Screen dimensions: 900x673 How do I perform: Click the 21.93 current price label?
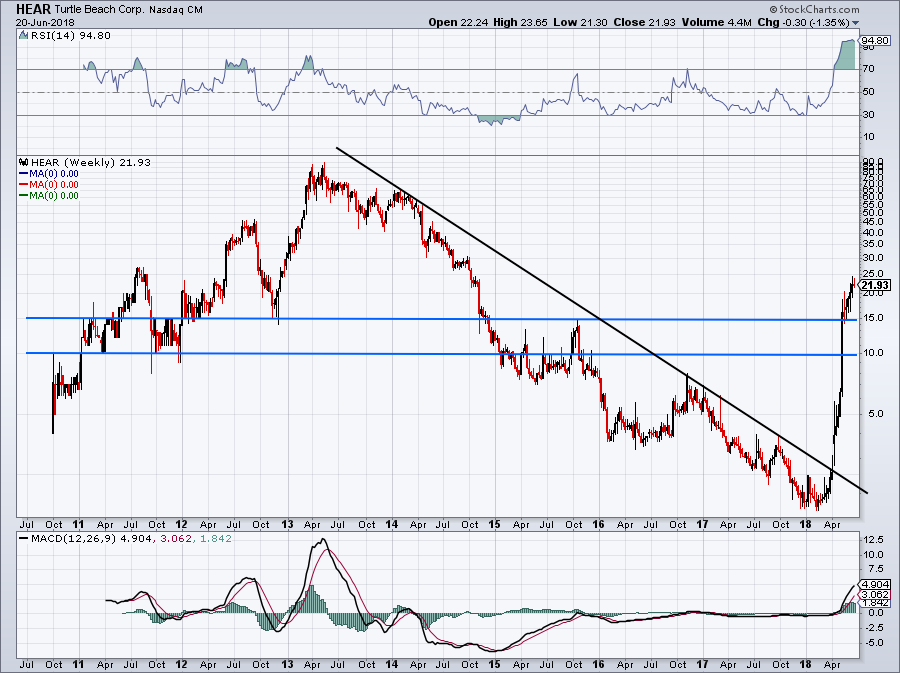coord(874,285)
